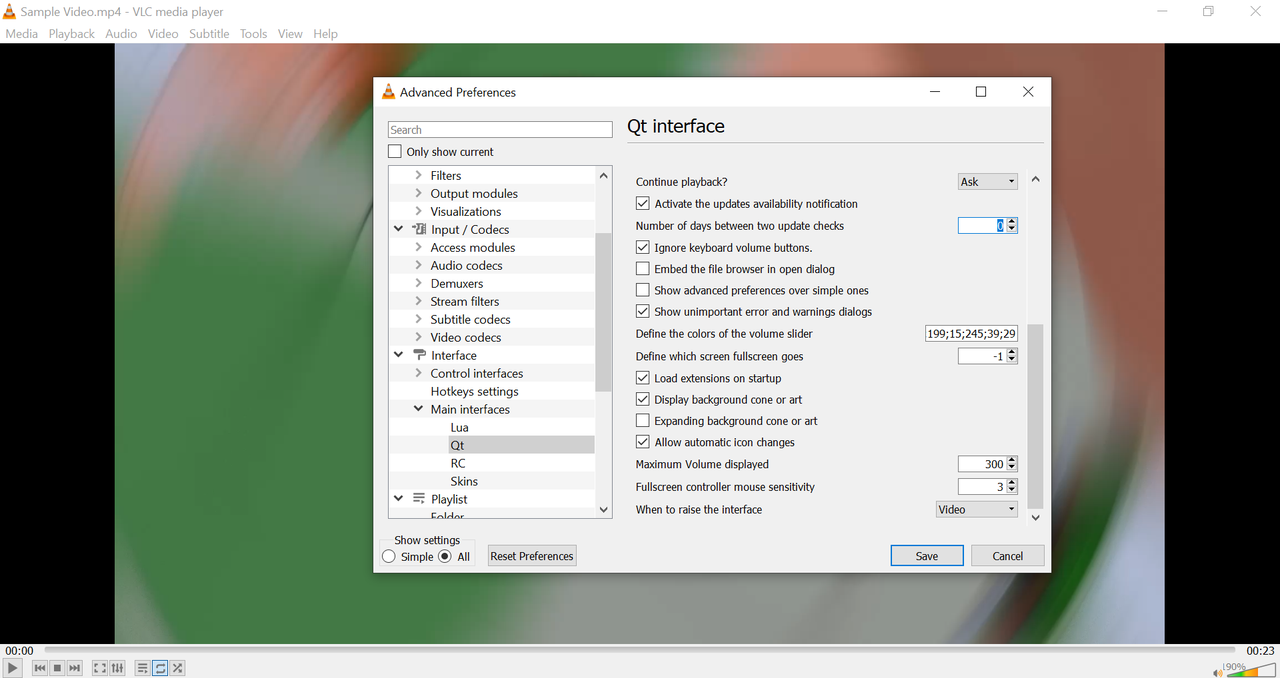1280x678 pixels.
Task: Click the Playlist category icon in the tree
Action: click(419, 499)
